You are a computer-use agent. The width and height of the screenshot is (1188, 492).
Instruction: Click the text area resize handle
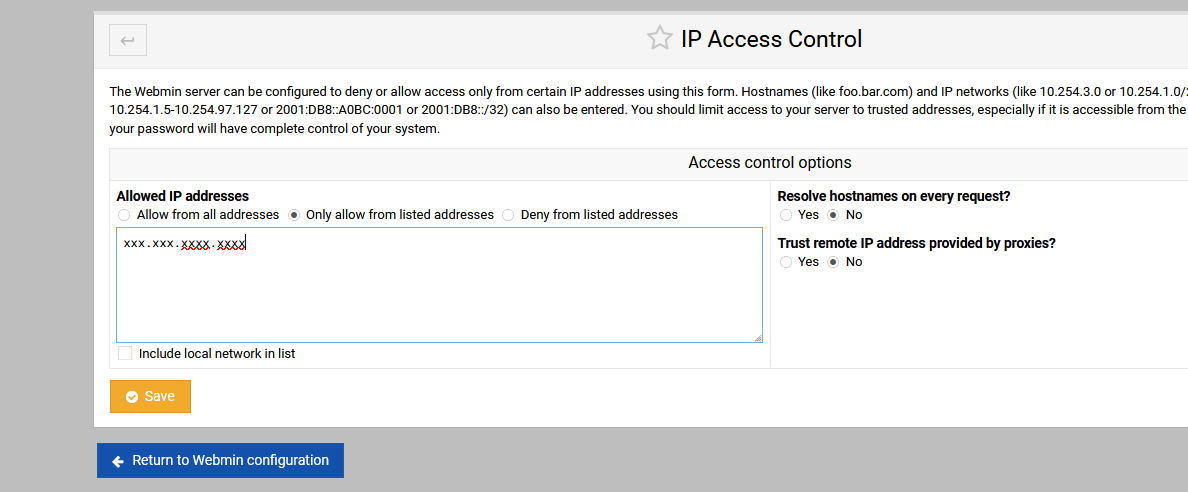pos(757,338)
